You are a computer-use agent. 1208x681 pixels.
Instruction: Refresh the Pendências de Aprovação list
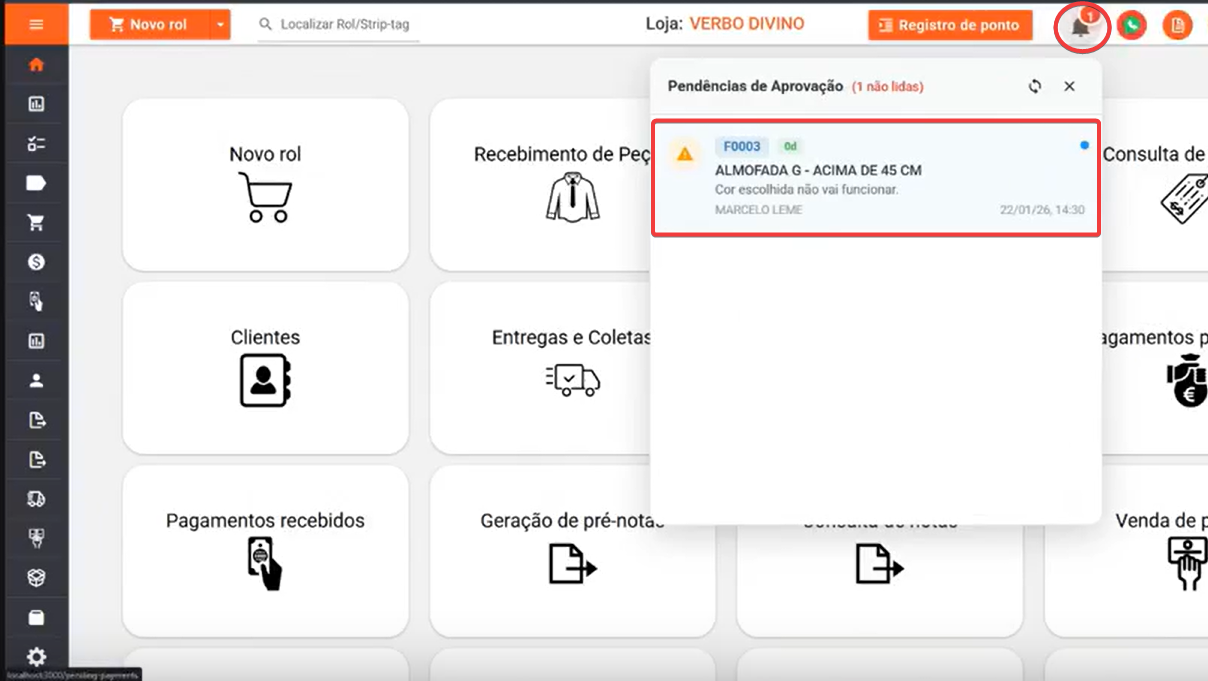(x=1035, y=87)
